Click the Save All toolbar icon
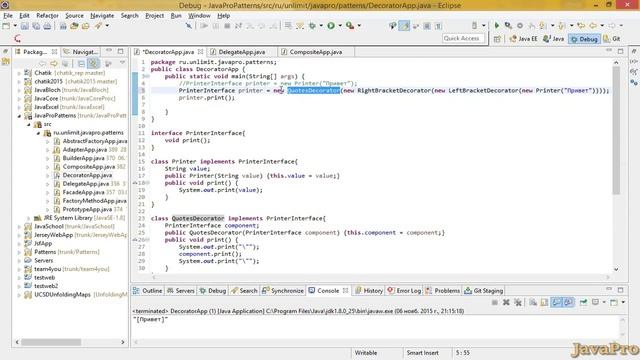Image resolution: width=640 pixels, height=360 pixels. pos(36,26)
